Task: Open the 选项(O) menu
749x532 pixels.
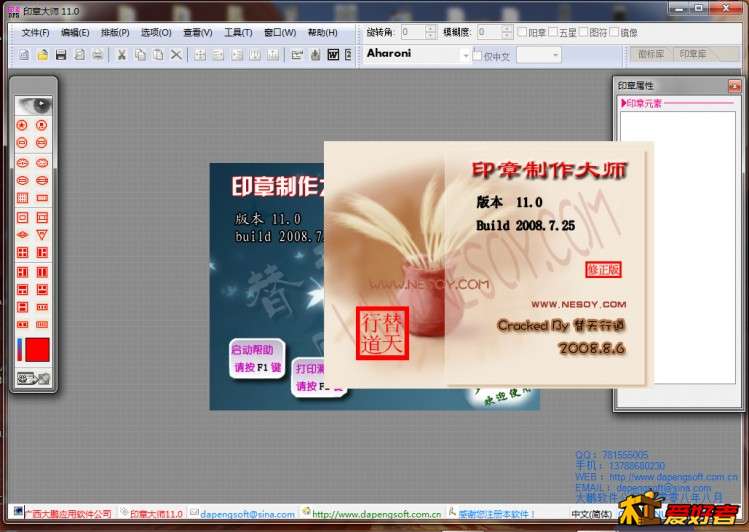Action: click(x=156, y=32)
